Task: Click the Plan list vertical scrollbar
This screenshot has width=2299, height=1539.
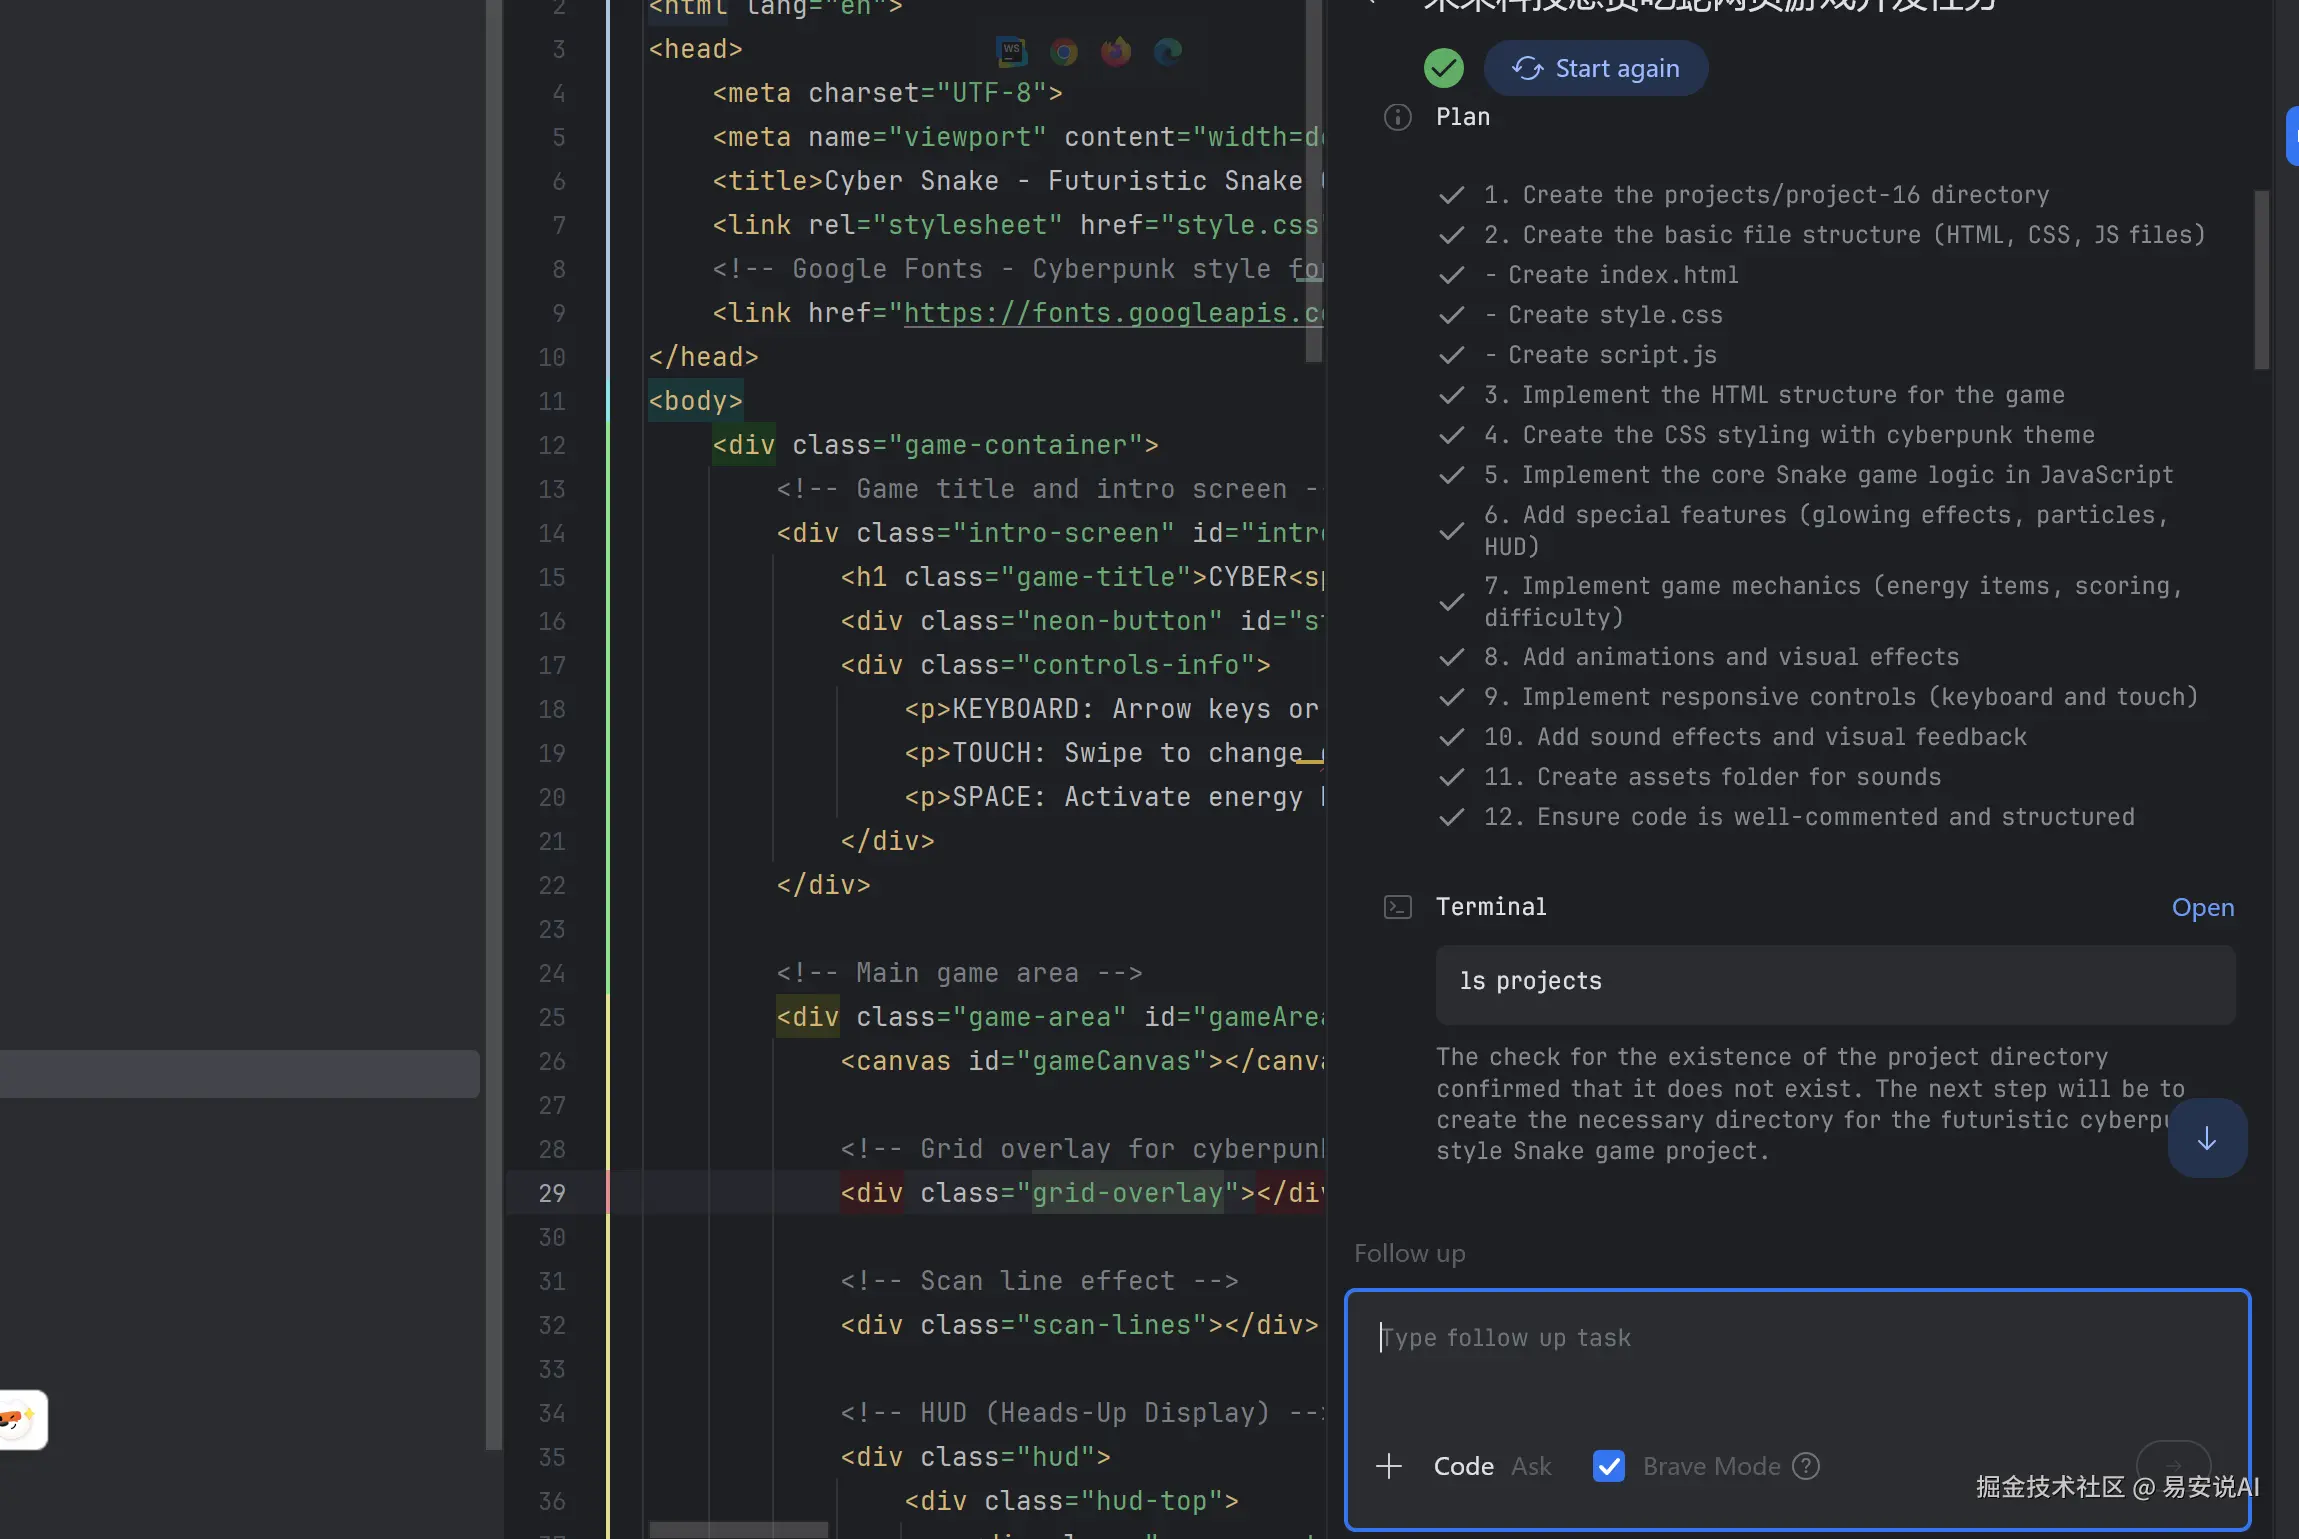Action: (2261, 280)
